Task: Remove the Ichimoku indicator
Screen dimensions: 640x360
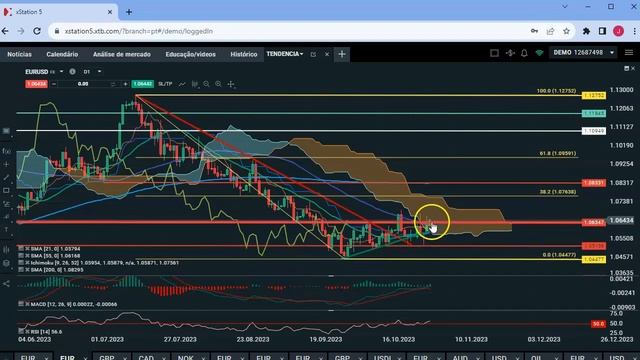Action: 27,263
